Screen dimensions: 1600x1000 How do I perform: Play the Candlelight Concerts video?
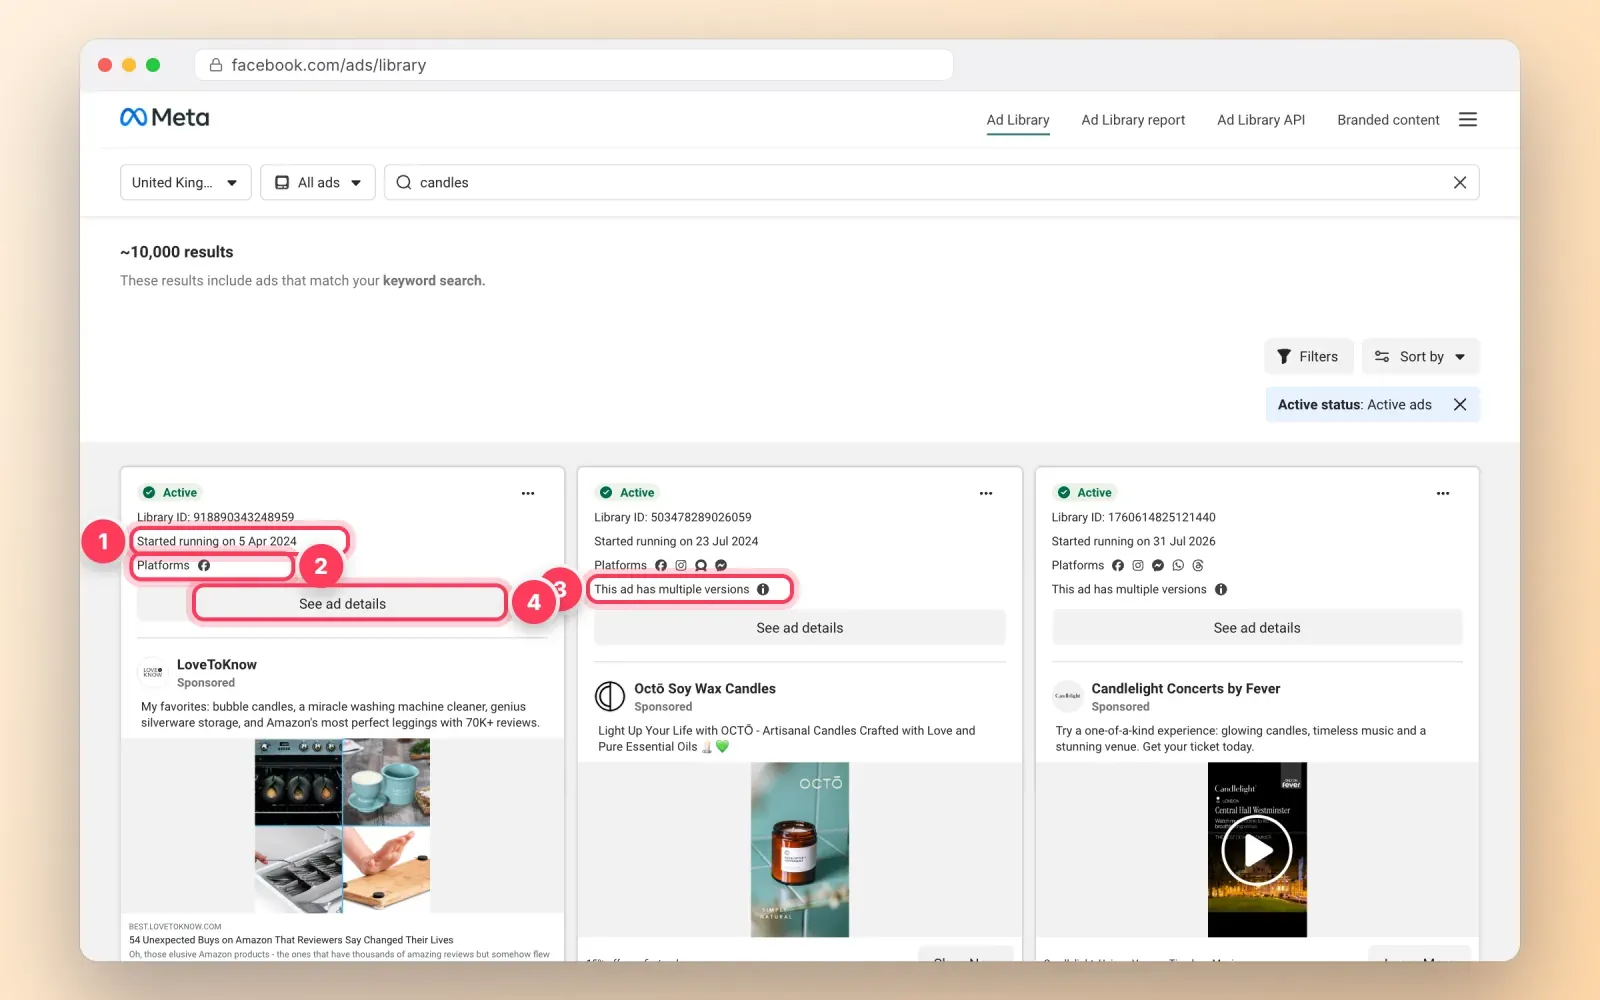click(x=1257, y=851)
